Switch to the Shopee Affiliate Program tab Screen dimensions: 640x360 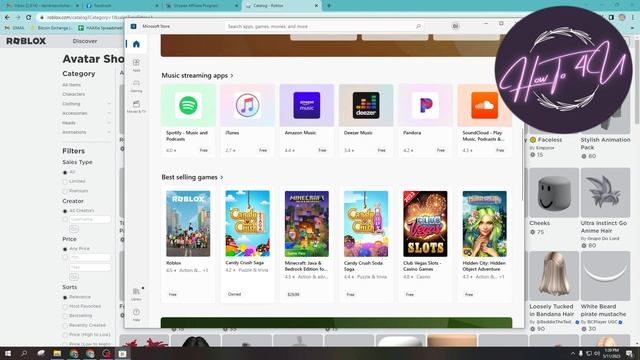201,6
